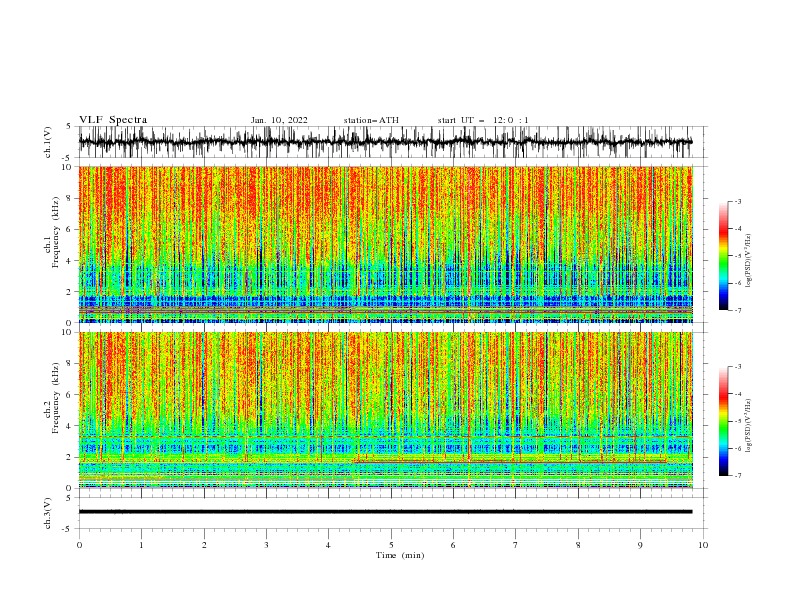Click the "6" tick on ch.1 frequency axis
Viewport: 792px width, 612px height.
coord(70,229)
